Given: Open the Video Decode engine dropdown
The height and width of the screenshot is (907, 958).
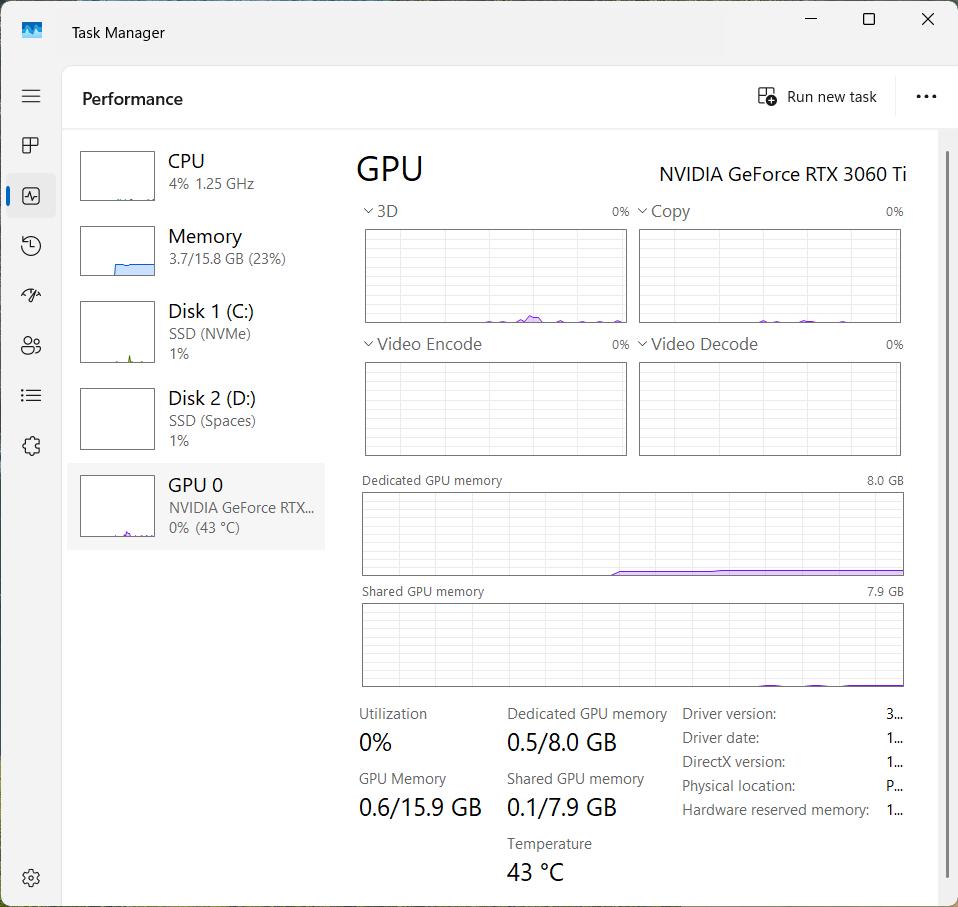Looking at the screenshot, I should click(x=697, y=344).
